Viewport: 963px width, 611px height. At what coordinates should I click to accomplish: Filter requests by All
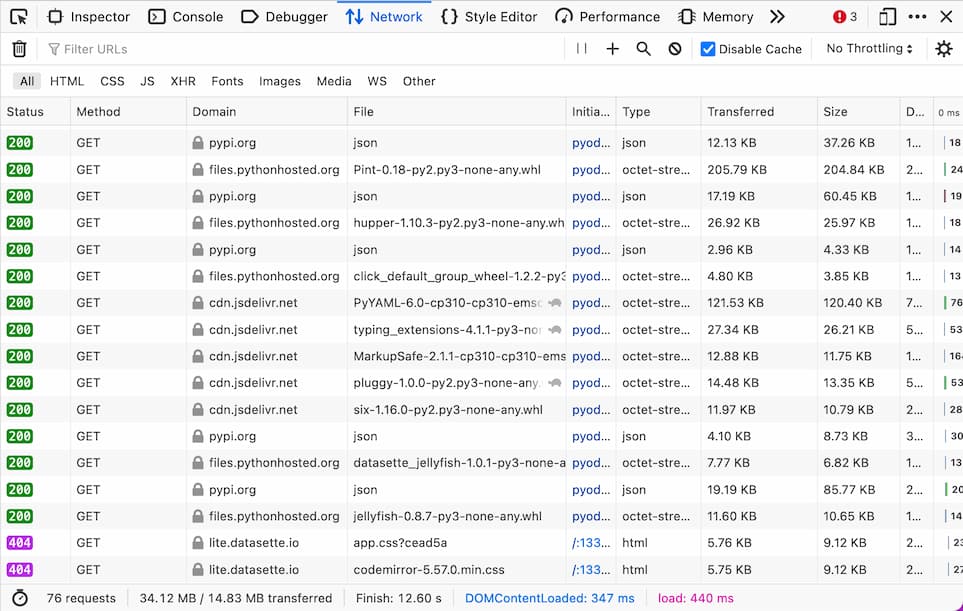coord(27,81)
